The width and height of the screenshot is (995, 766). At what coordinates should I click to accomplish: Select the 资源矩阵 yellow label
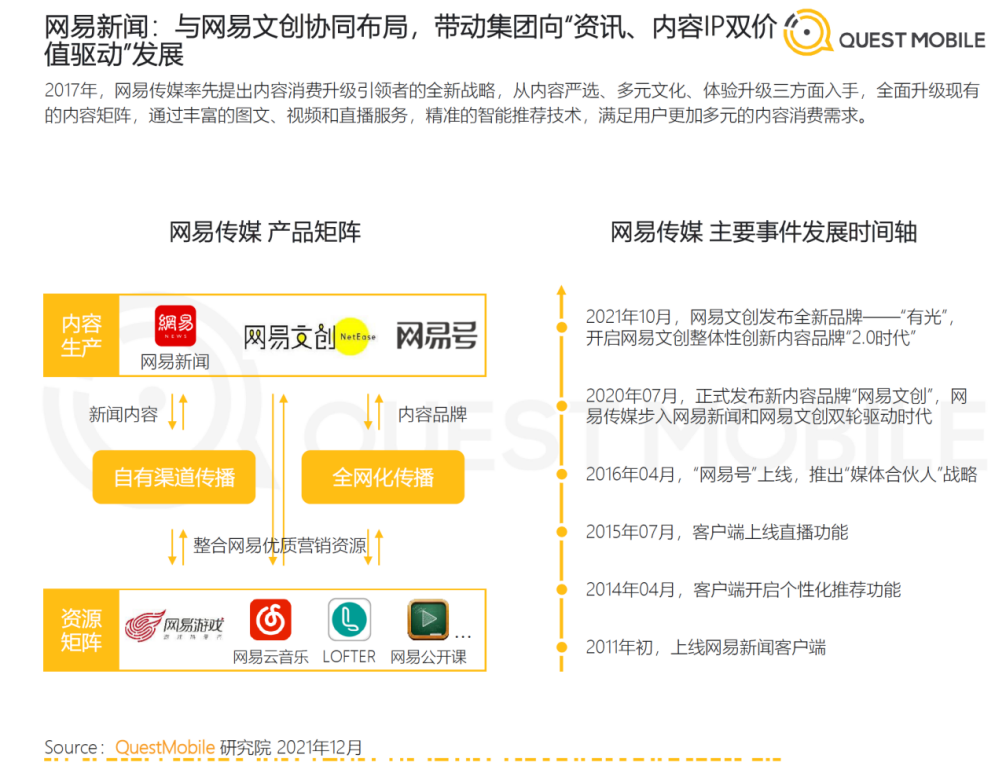click(x=81, y=630)
